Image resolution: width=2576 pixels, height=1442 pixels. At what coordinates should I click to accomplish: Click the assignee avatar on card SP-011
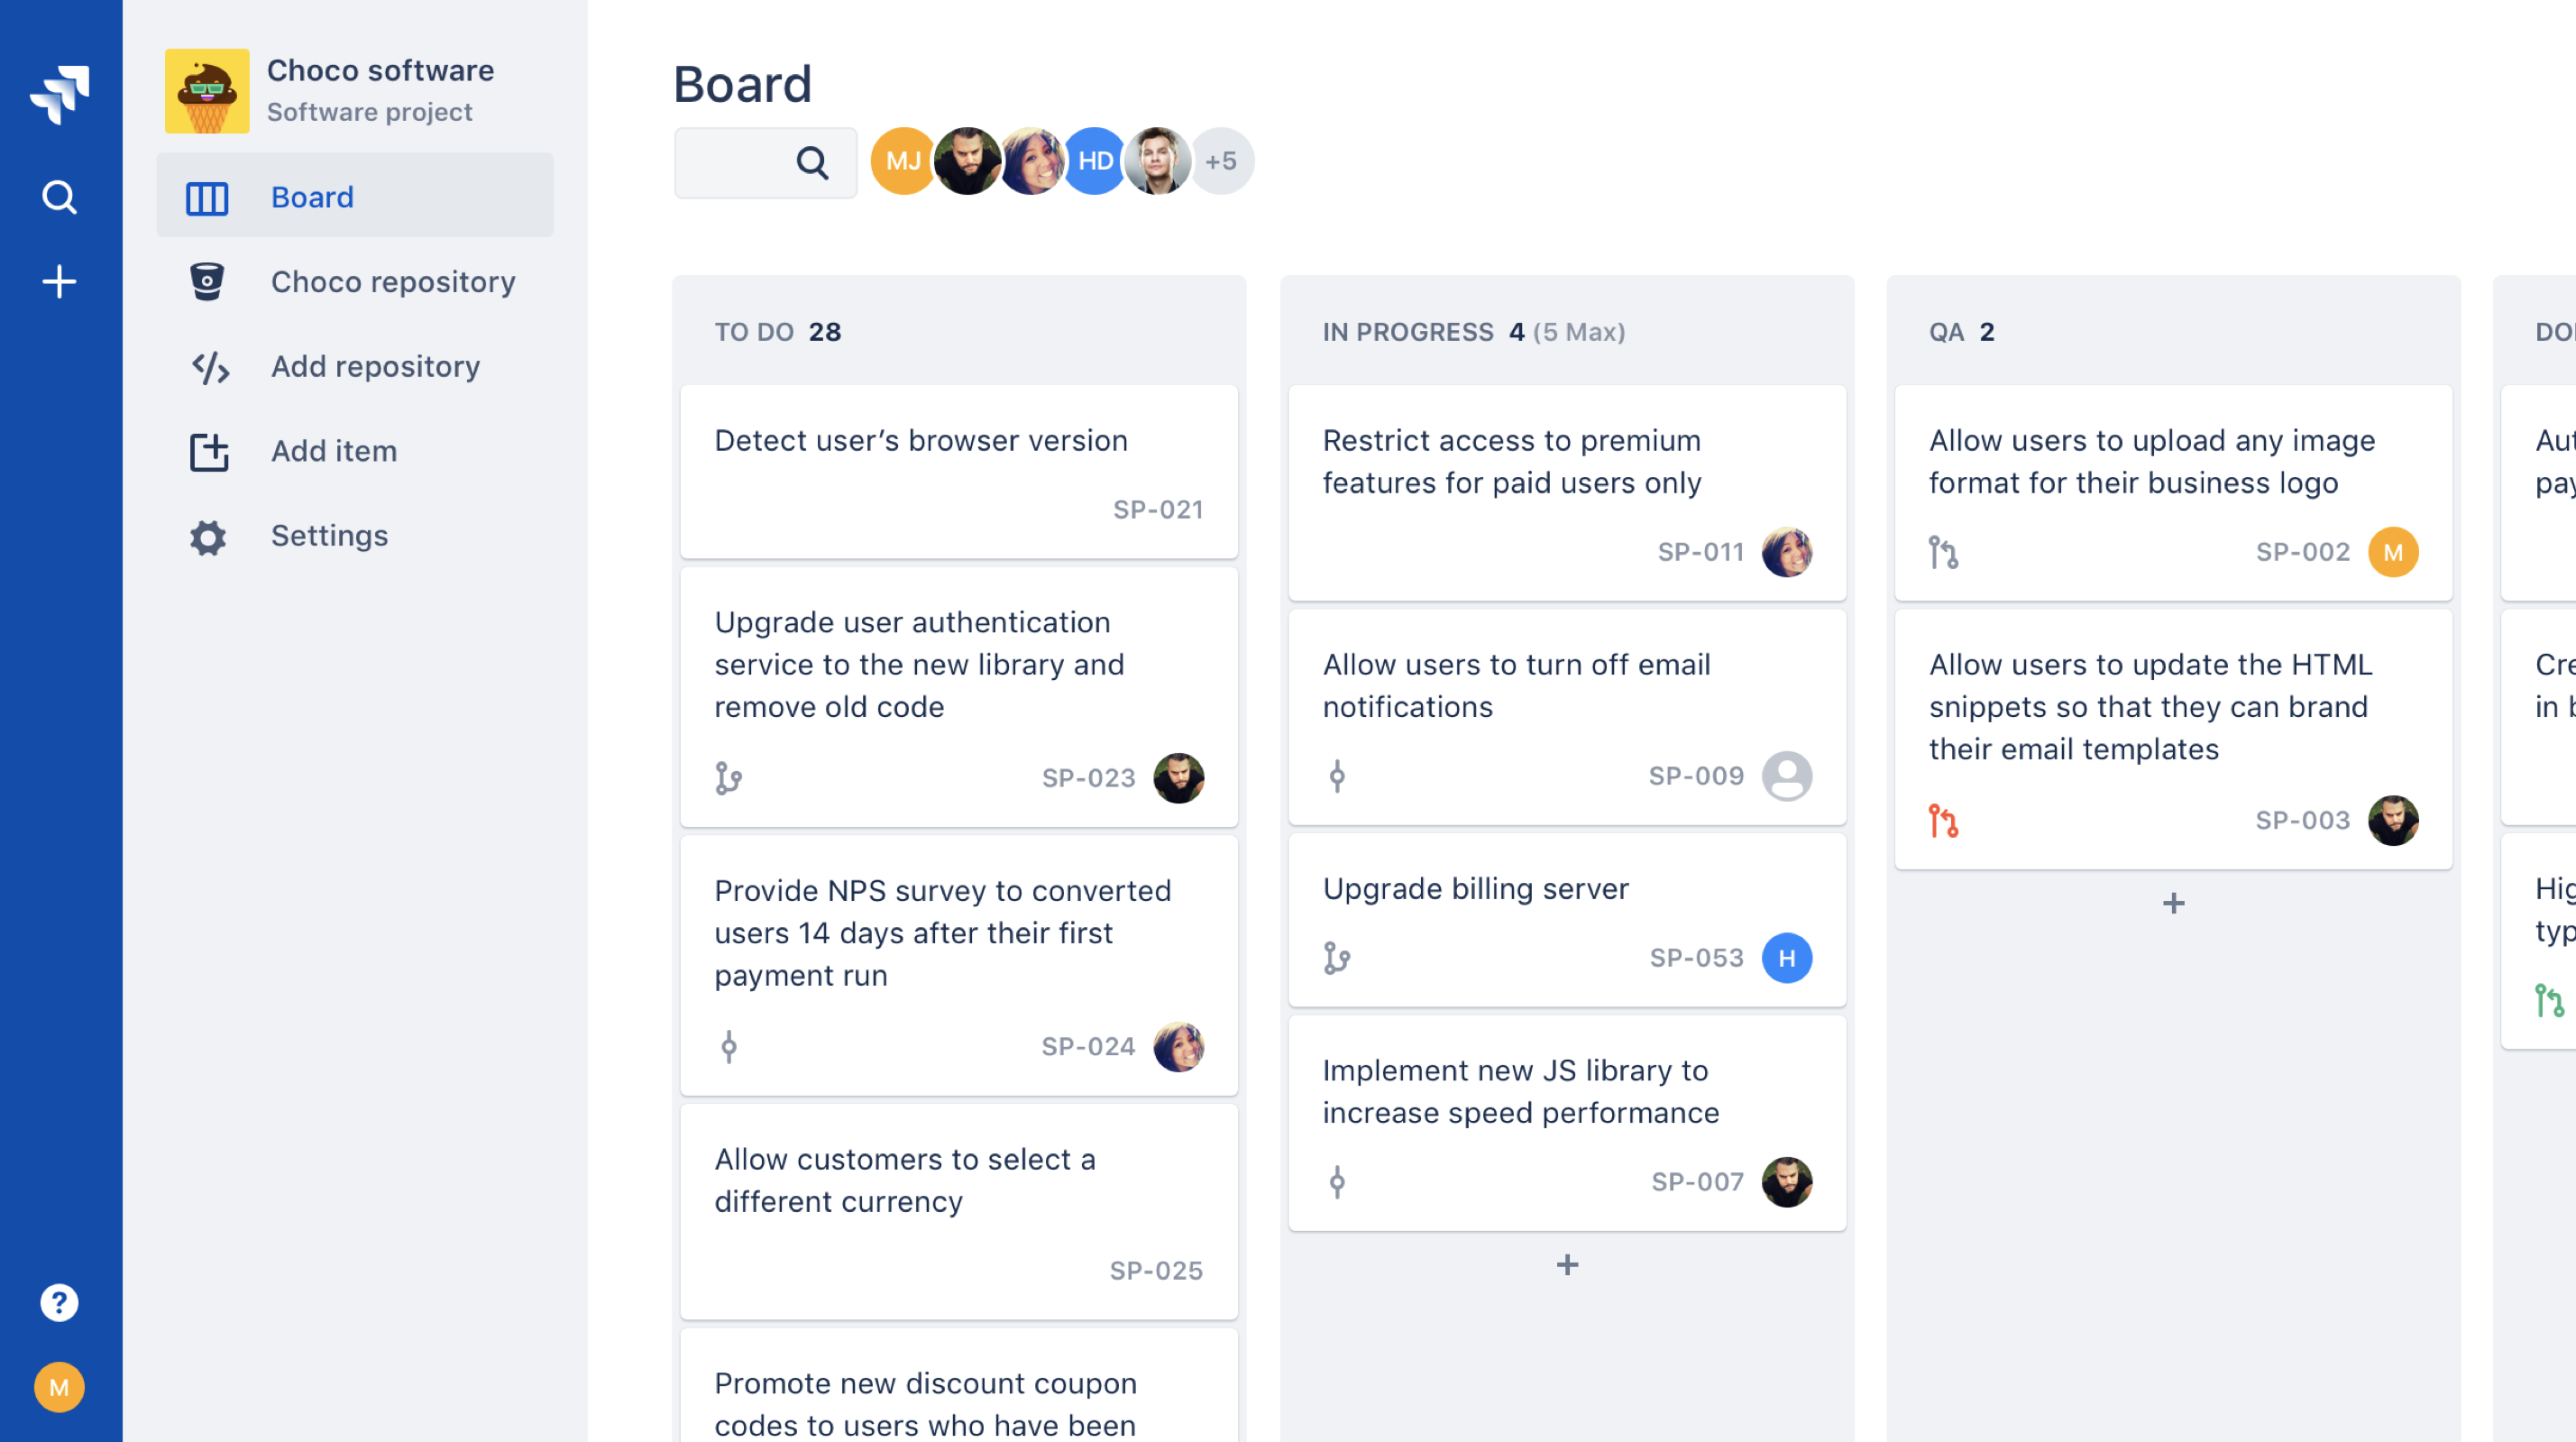point(1789,552)
